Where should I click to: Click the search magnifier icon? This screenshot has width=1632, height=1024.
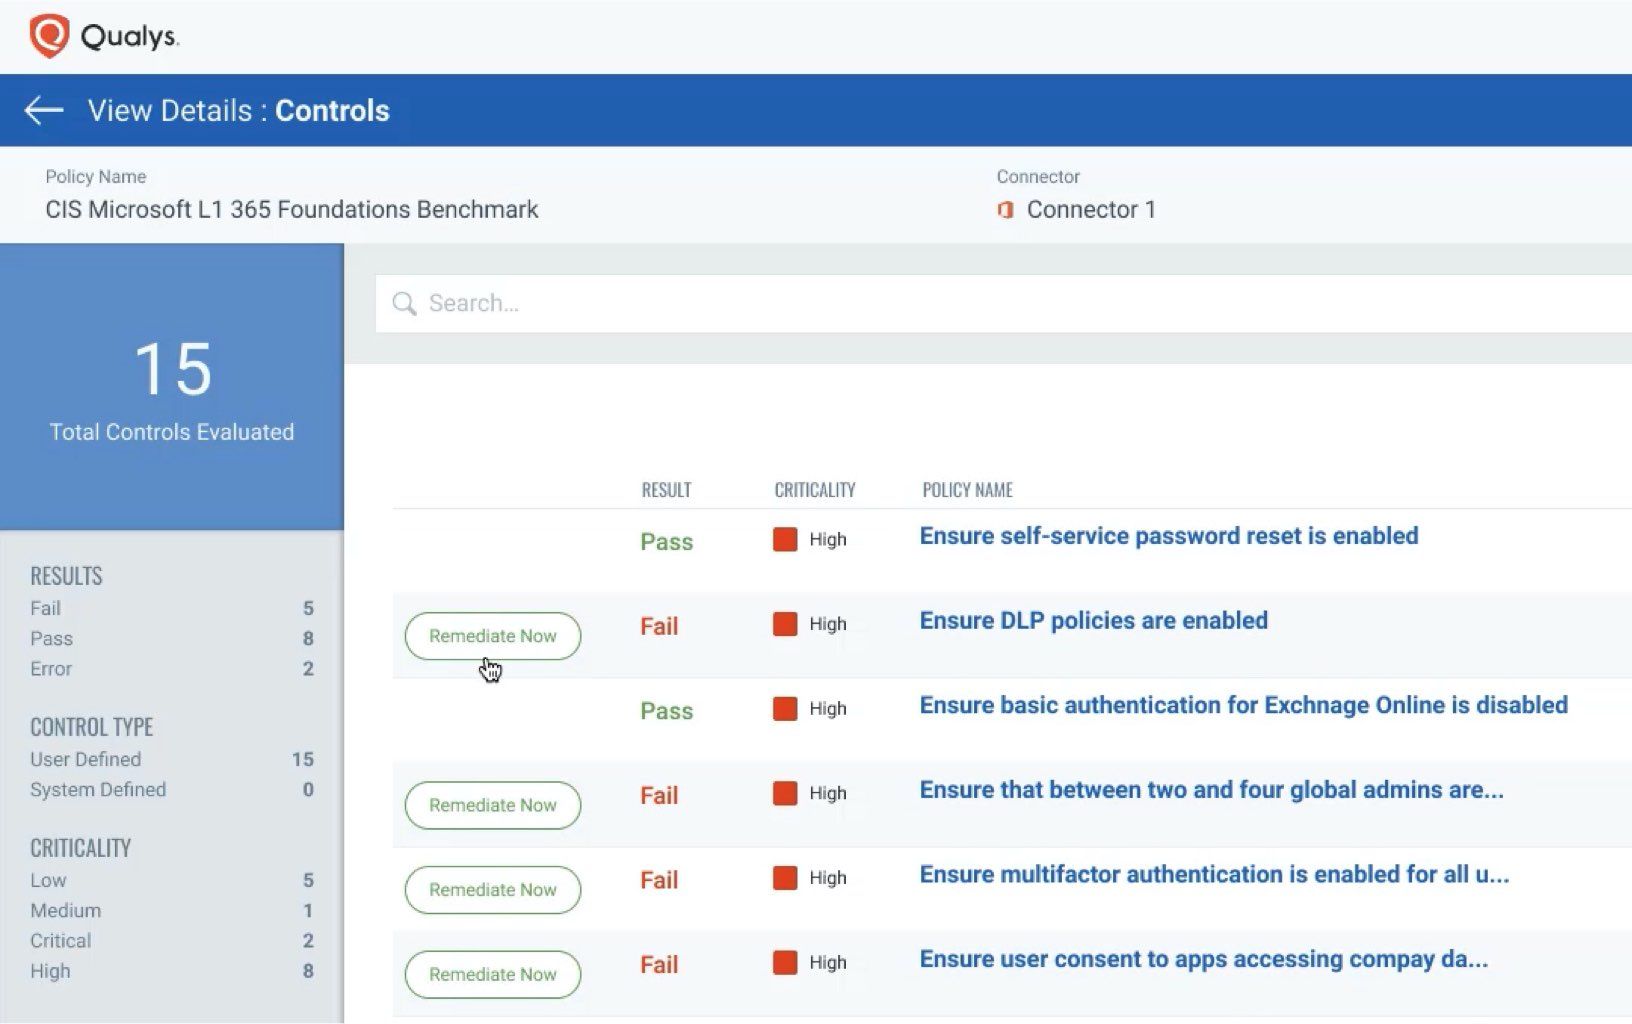[x=404, y=303]
